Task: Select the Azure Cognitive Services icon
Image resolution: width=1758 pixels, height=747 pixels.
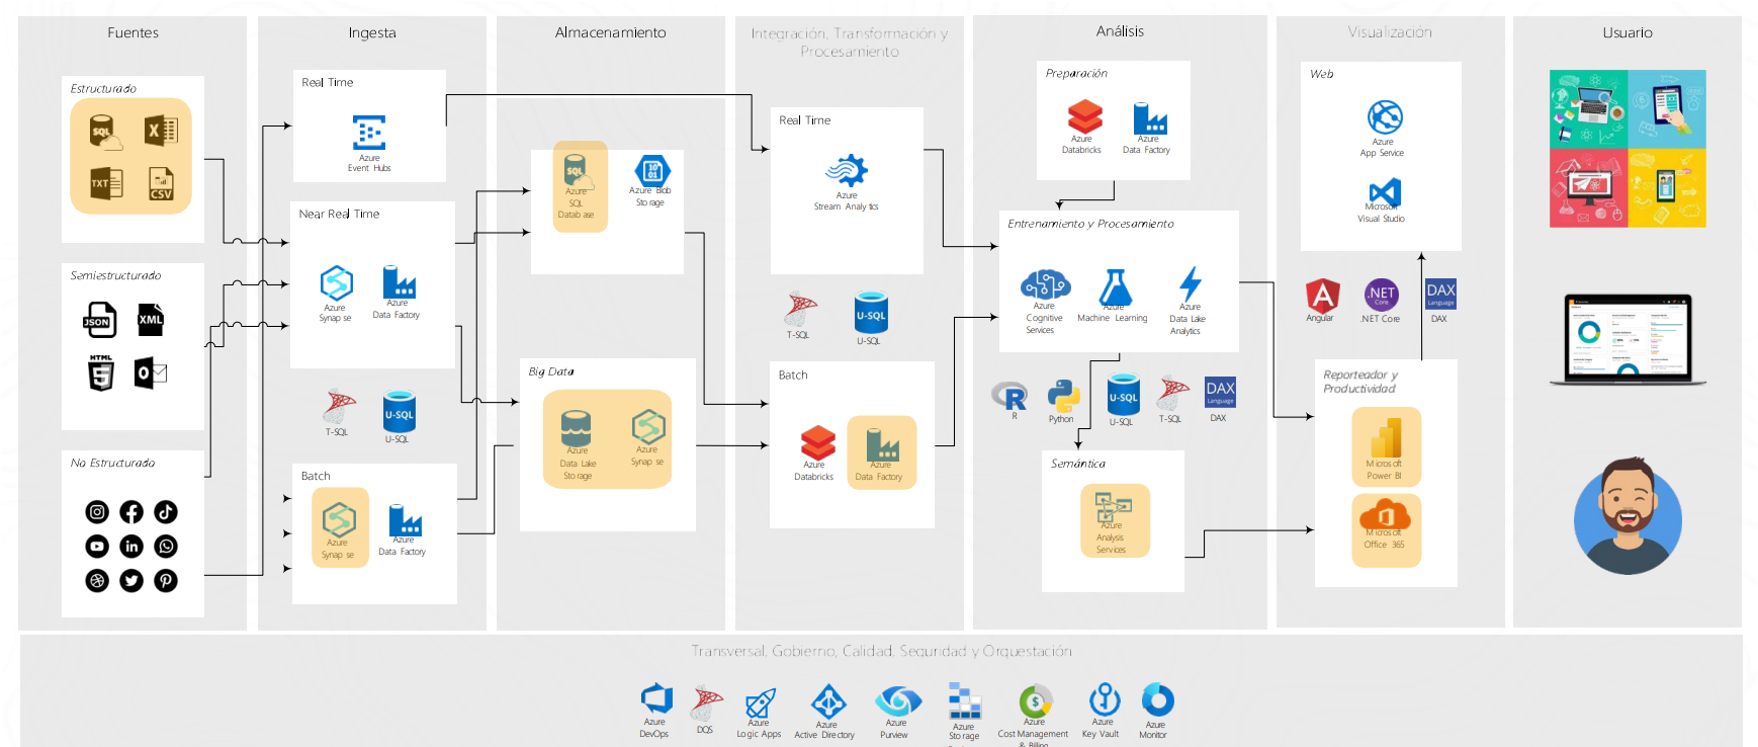Action: 1045,285
